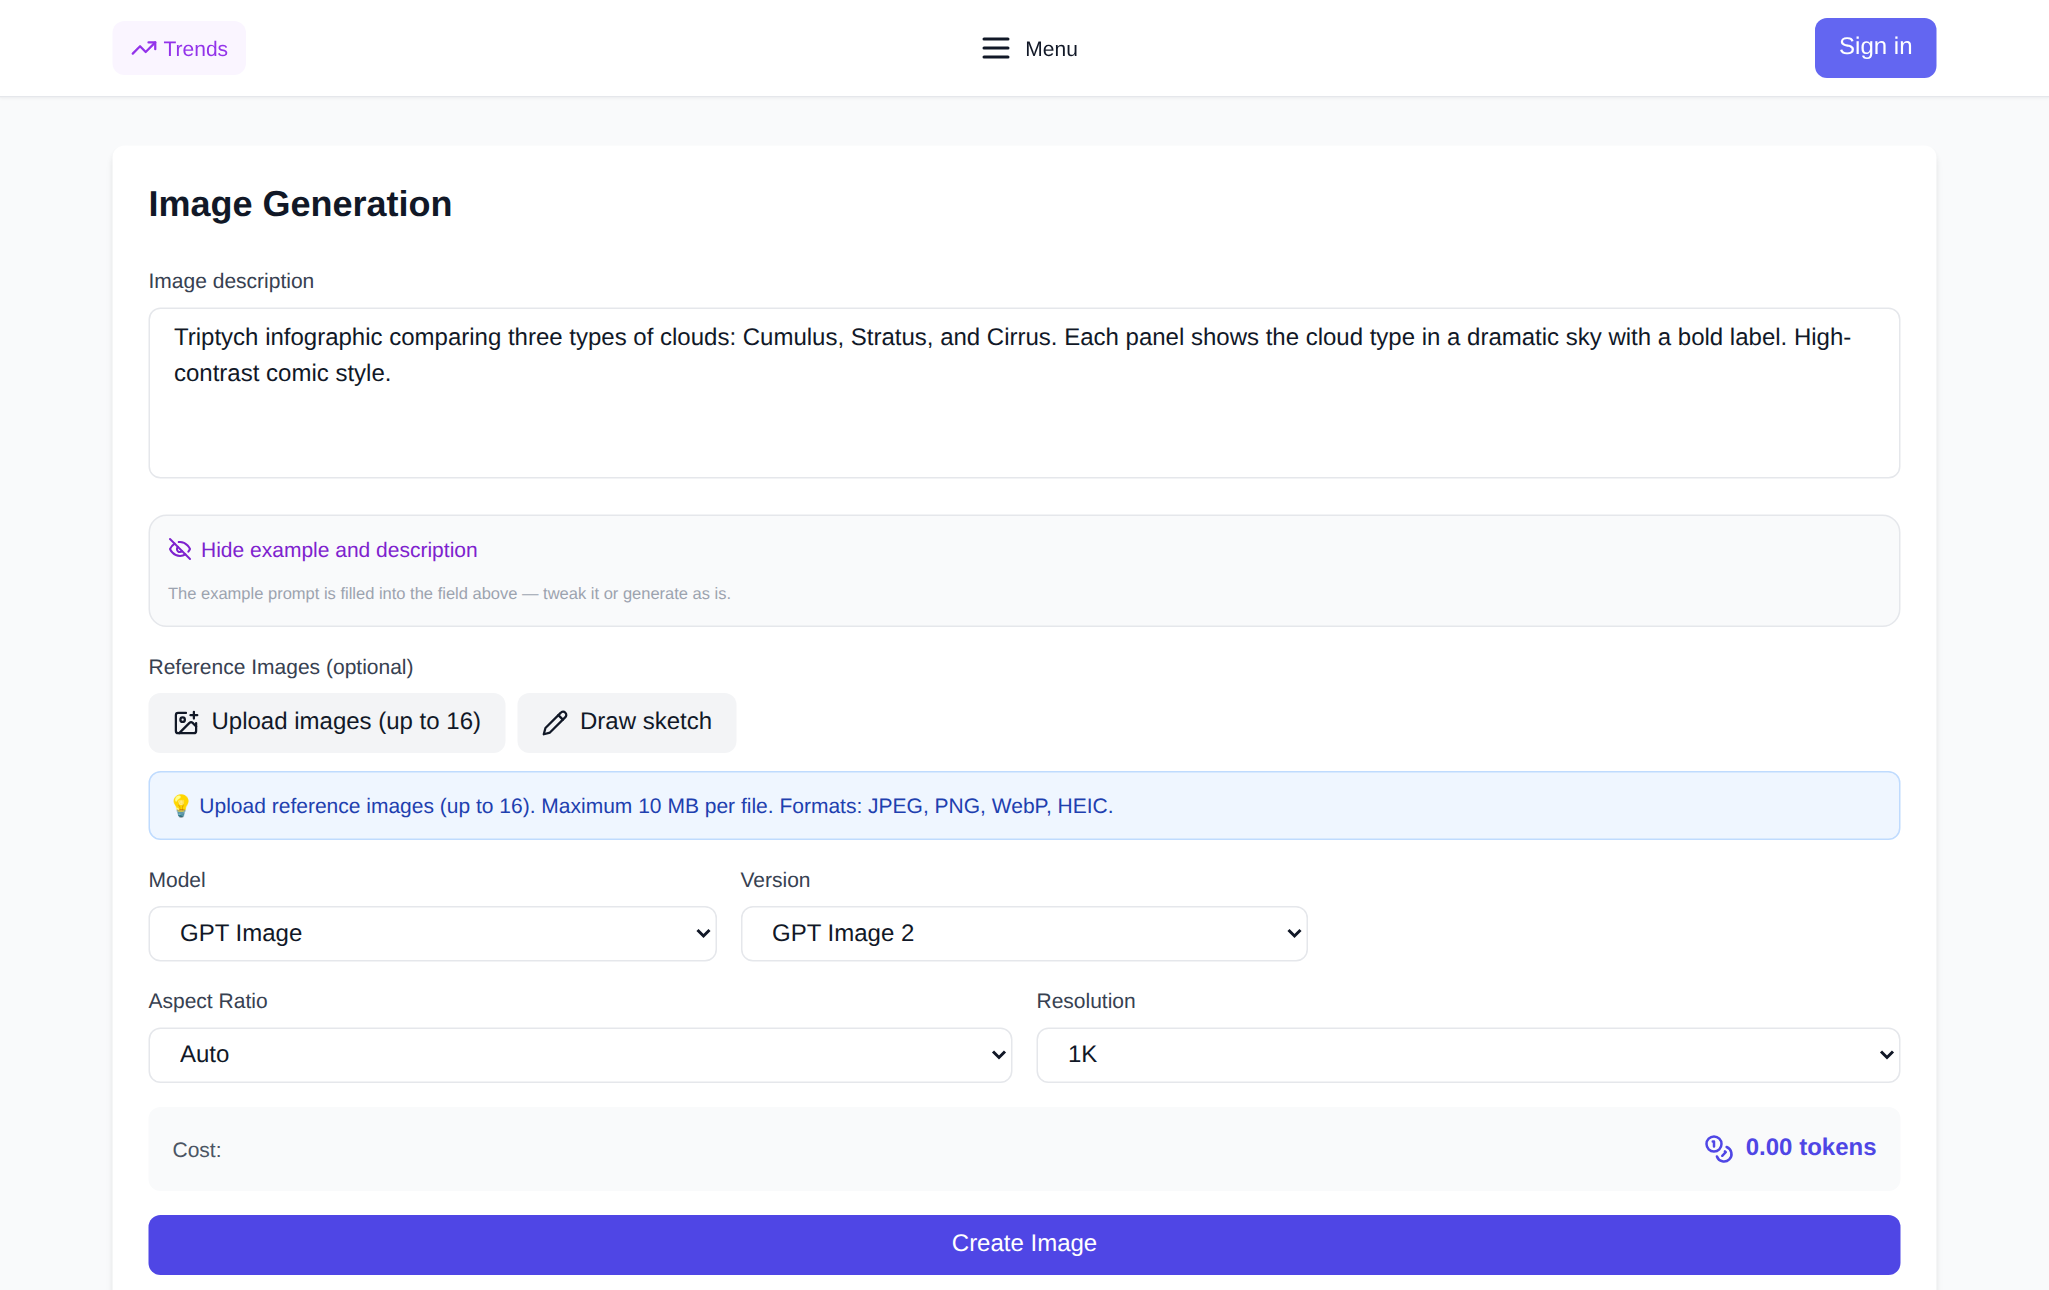Screen dimensions: 2049x1290
Task: Click the '0.00 tokens' cost value
Action: (x=1810, y=1147)
